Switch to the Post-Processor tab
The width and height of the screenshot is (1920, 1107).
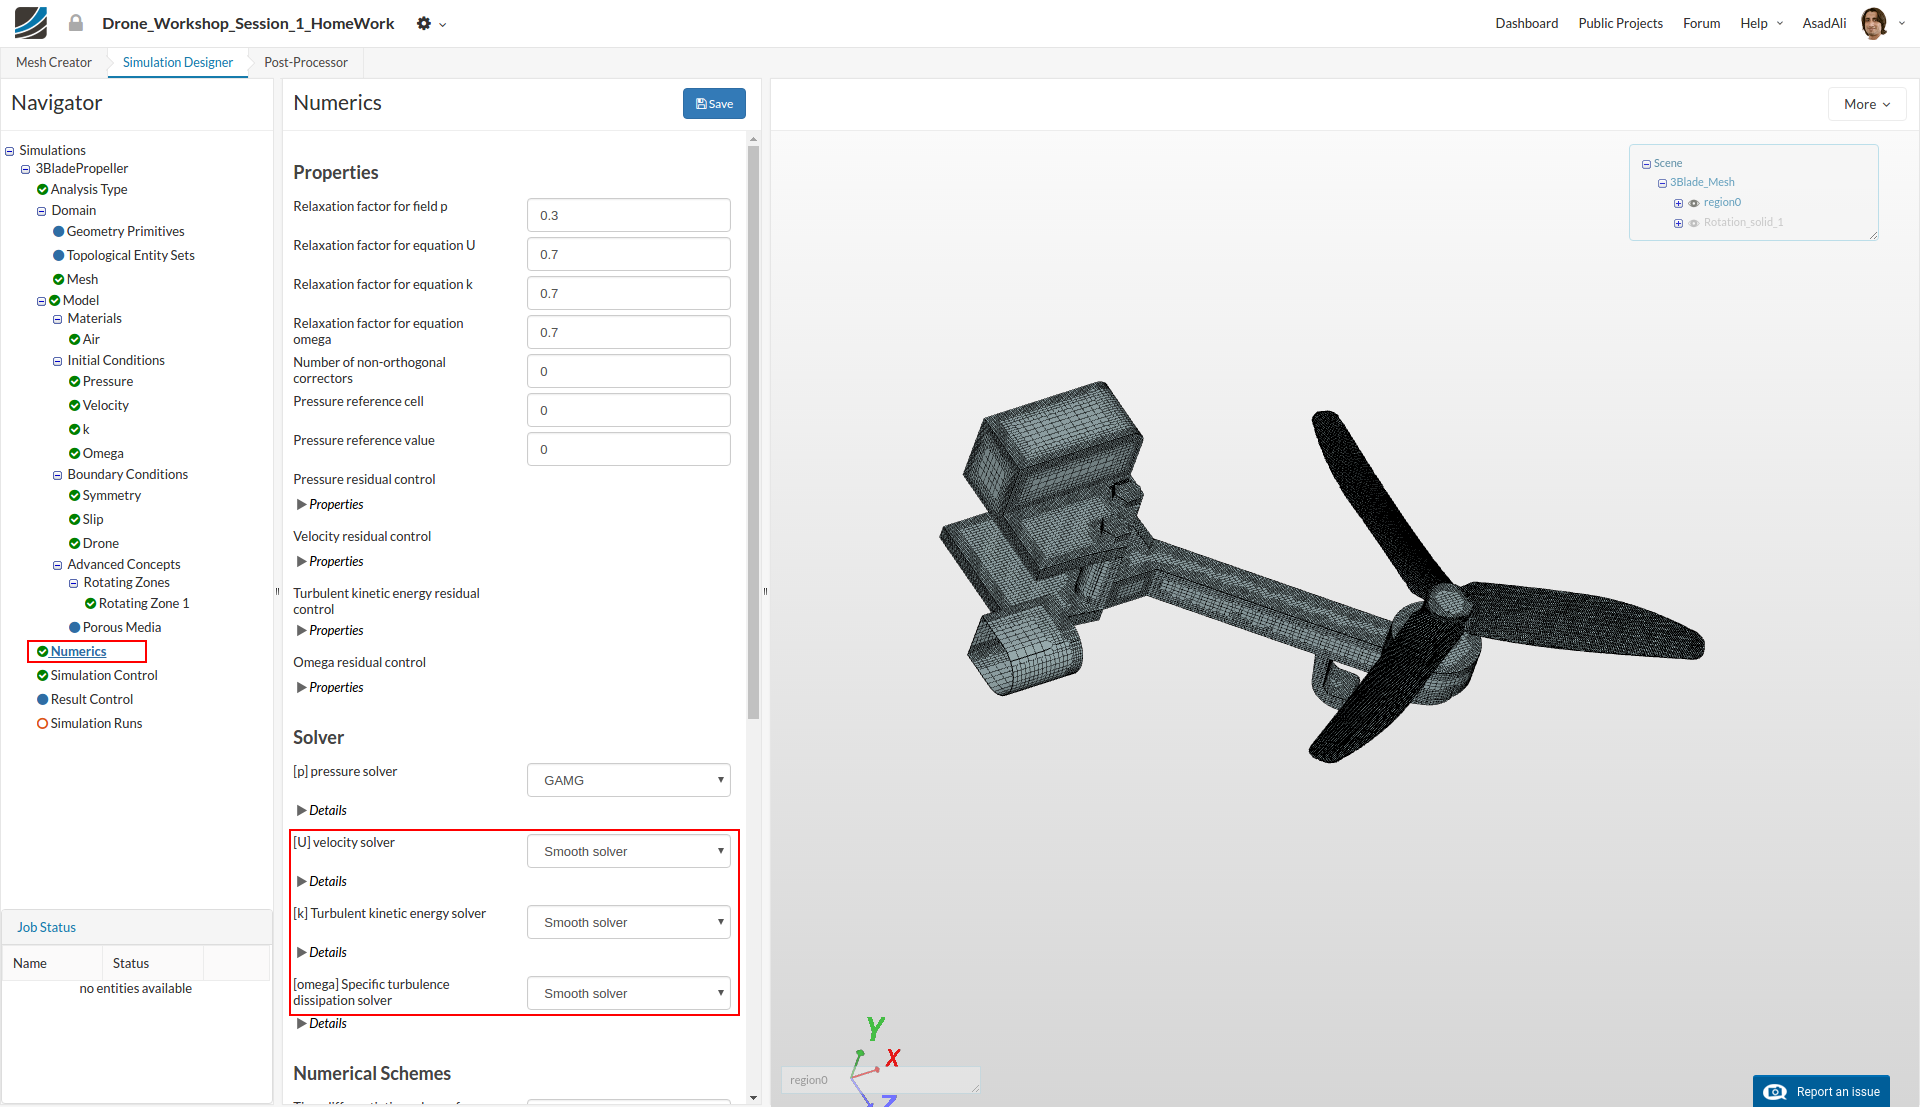click(306, 62)
